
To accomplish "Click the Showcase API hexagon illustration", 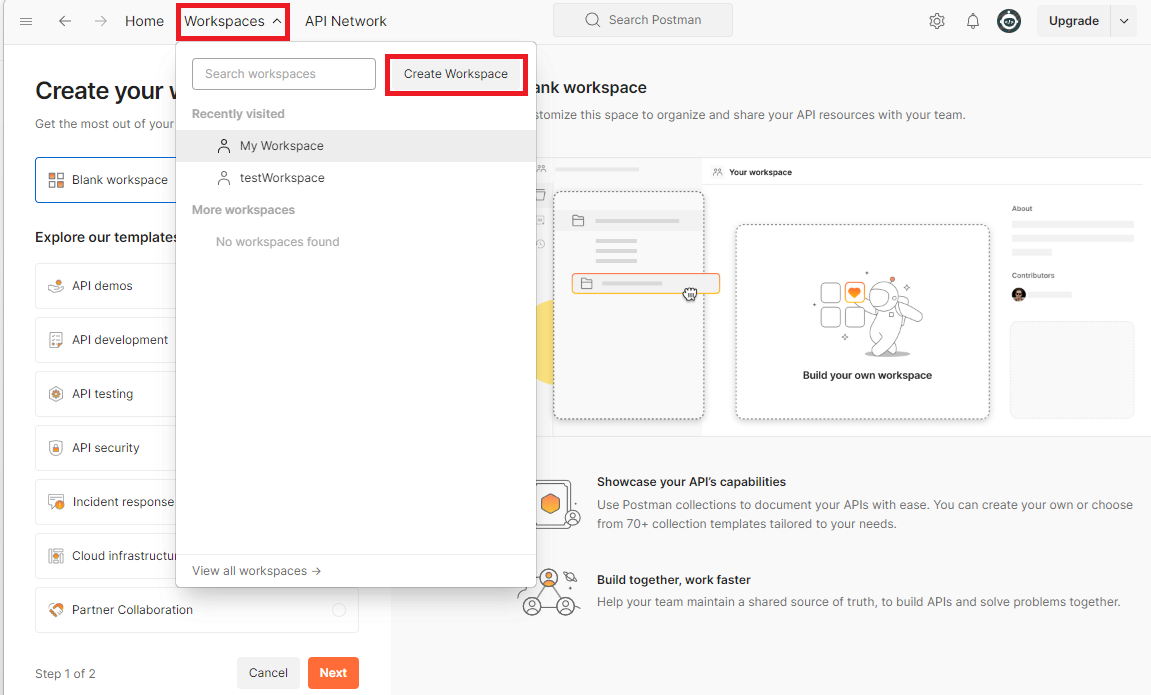I will tap(556, 504).
